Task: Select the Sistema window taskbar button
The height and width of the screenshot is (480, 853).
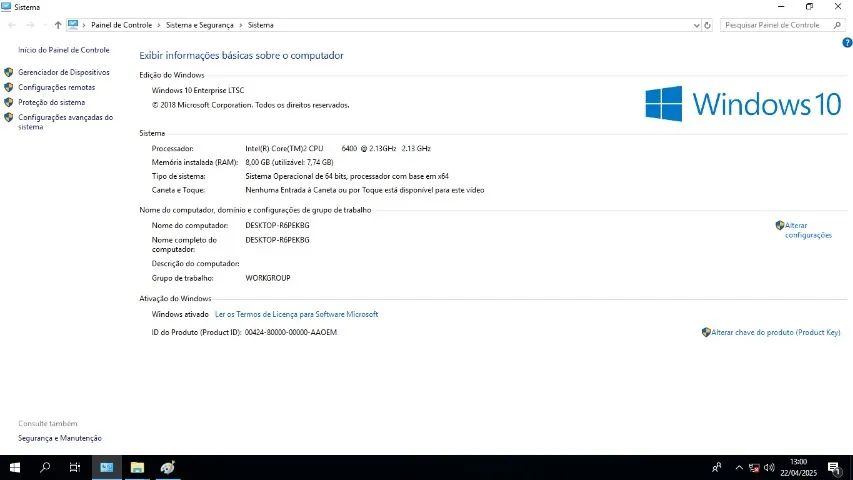Action: click(107, 467)
